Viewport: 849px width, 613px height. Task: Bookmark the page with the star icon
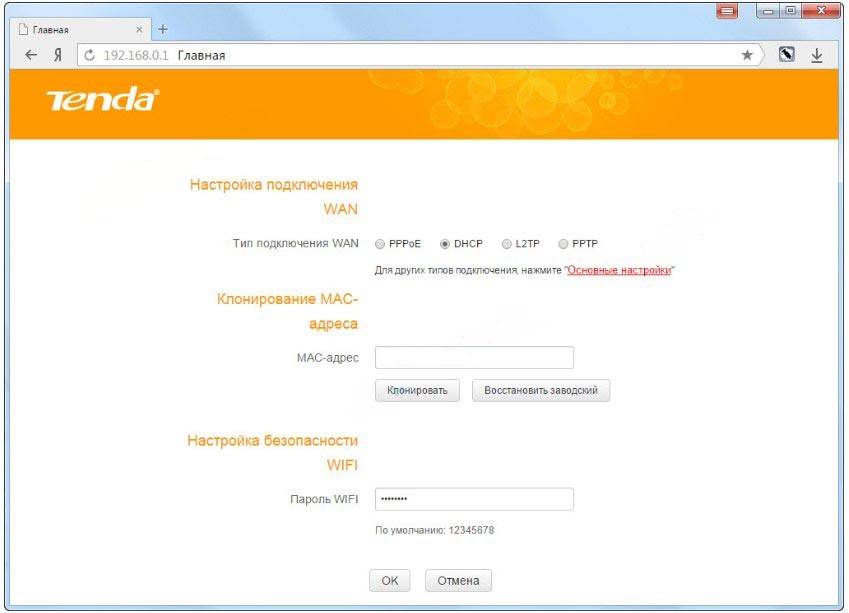[x=747, y=56]
